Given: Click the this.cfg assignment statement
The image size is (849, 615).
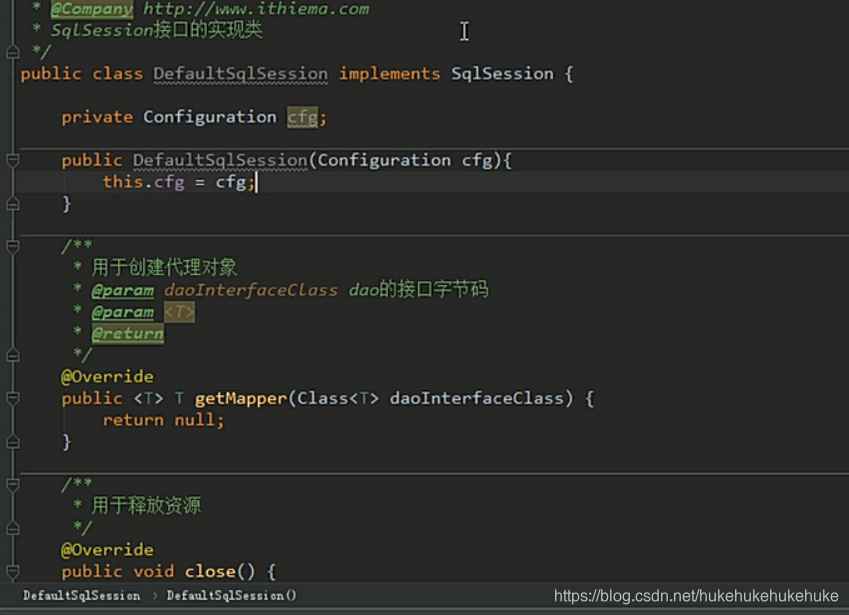Looking at the screenshot, I should point(179,182).
